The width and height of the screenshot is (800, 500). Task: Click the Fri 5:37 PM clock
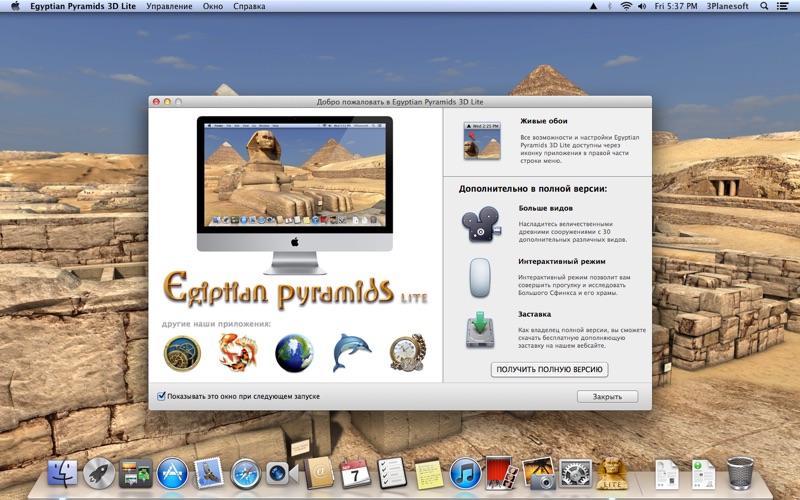coord(676,6)
